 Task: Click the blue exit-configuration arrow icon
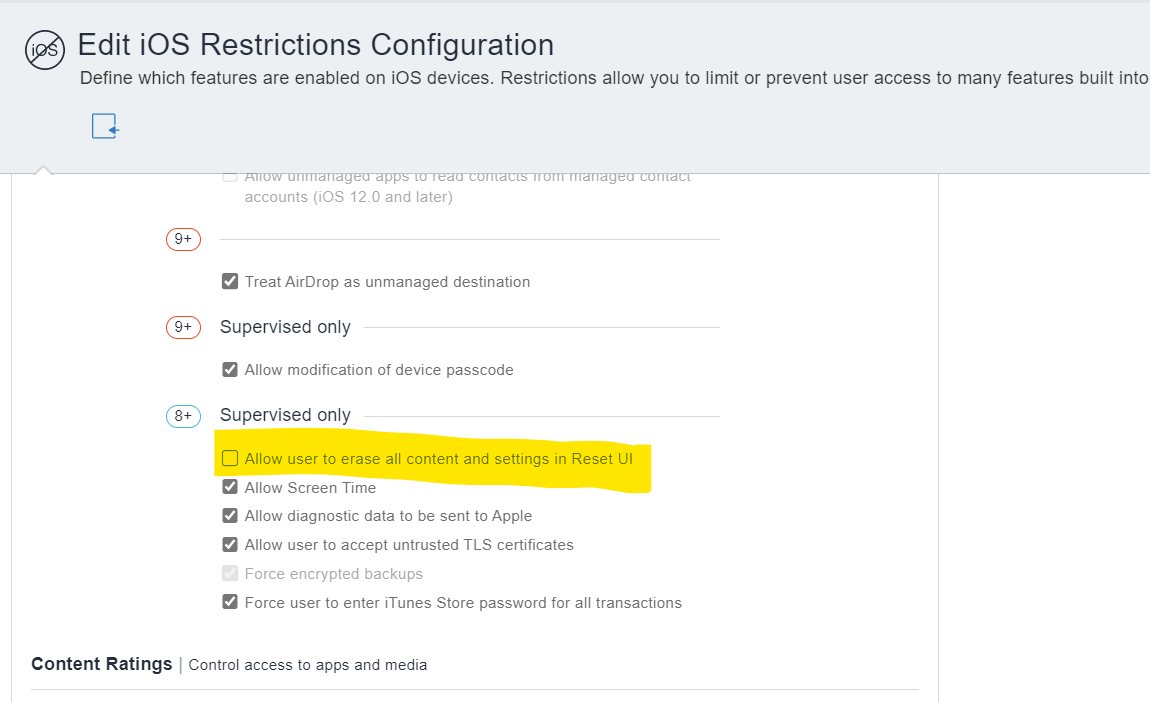coord(104,125)
